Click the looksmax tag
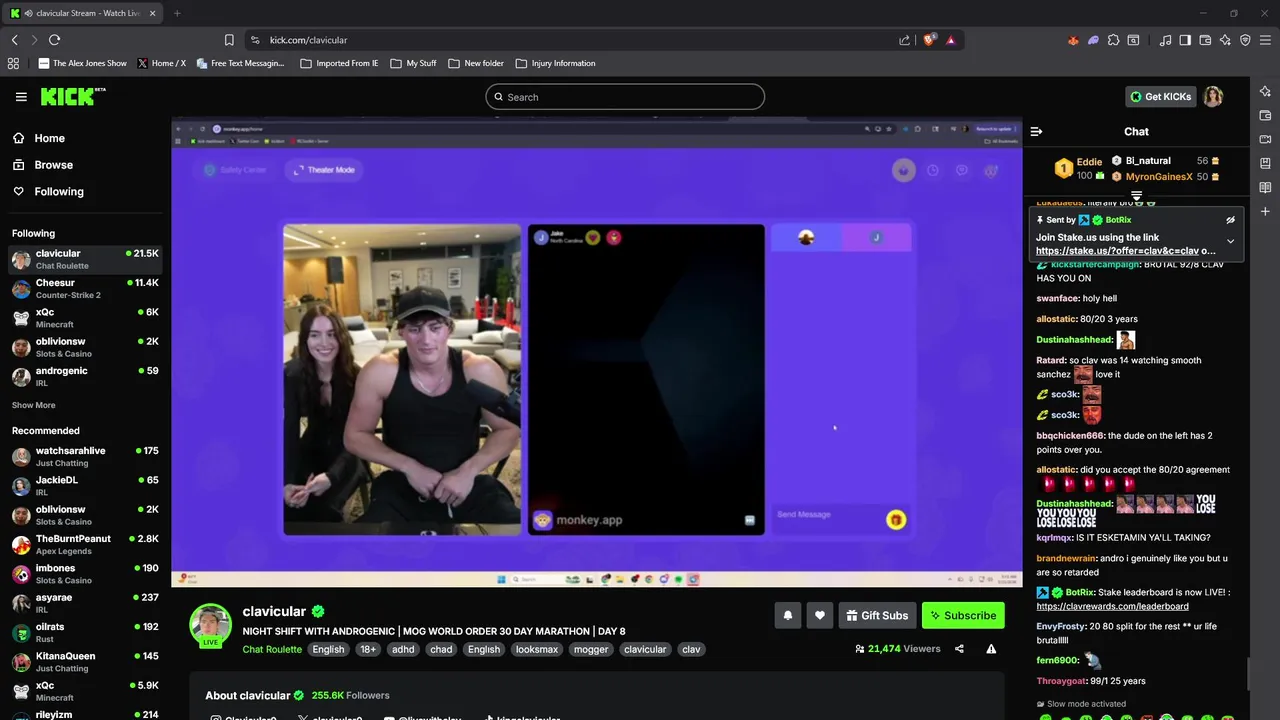 point(537,649)
